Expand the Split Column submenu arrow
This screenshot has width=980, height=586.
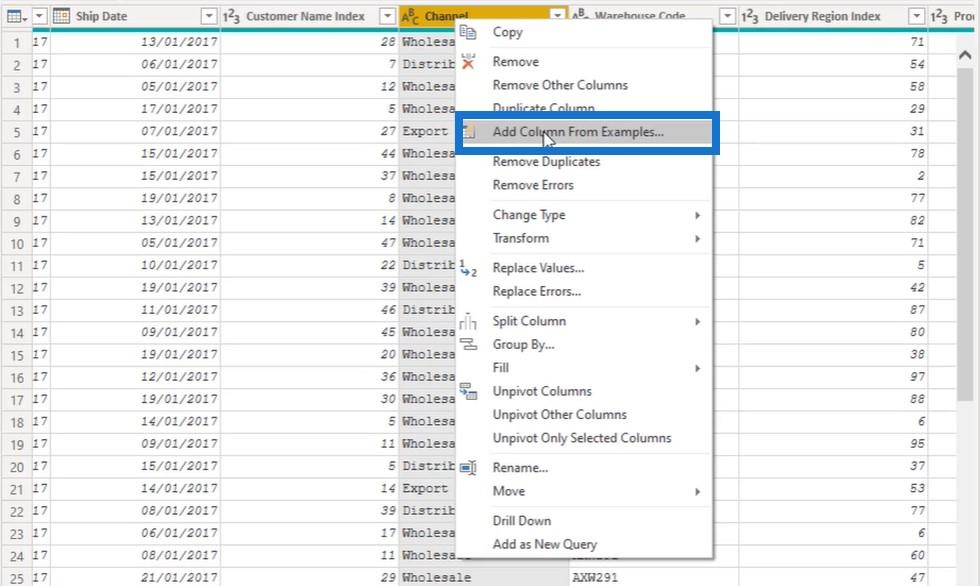point(698,322)
